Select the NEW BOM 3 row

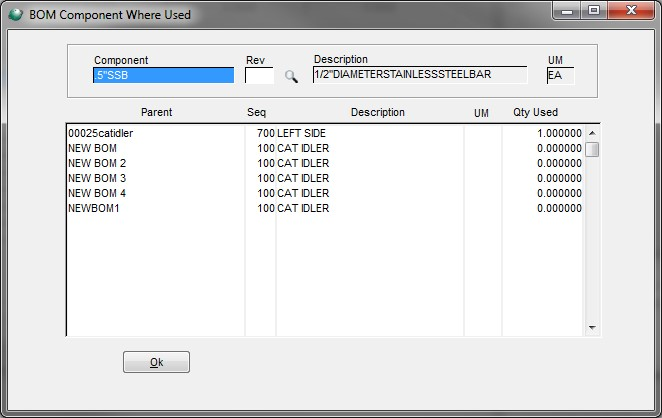pos(324,178)
